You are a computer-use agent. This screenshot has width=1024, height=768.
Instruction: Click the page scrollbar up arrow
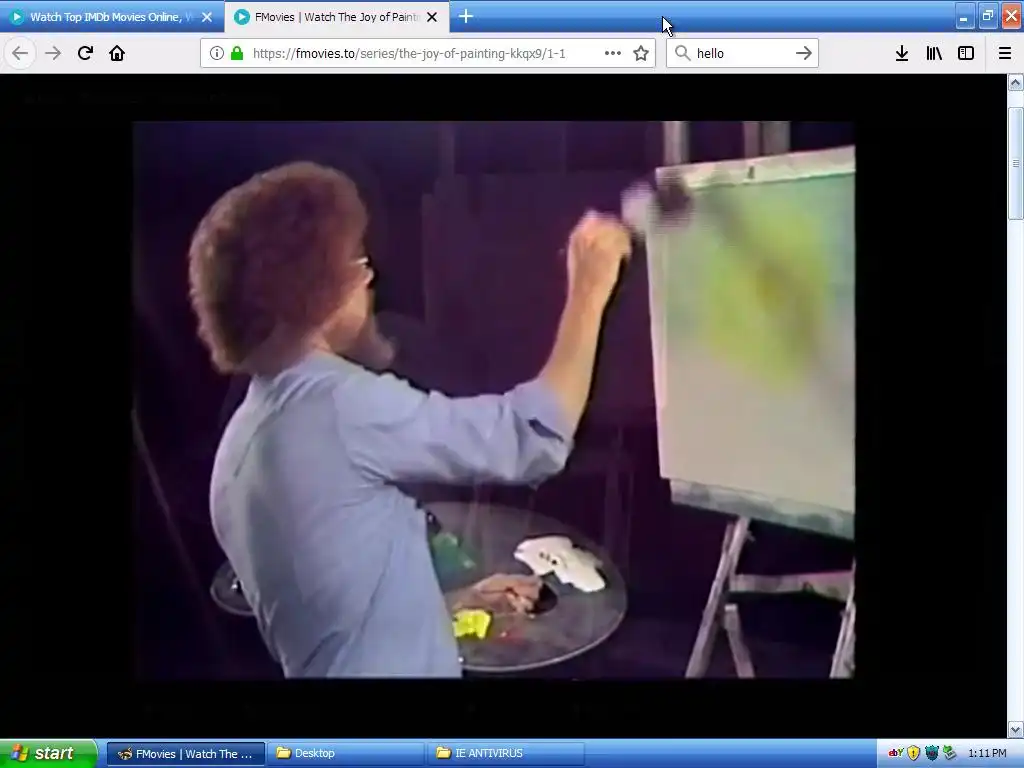pyautogui.click(x=1016, y=82)
